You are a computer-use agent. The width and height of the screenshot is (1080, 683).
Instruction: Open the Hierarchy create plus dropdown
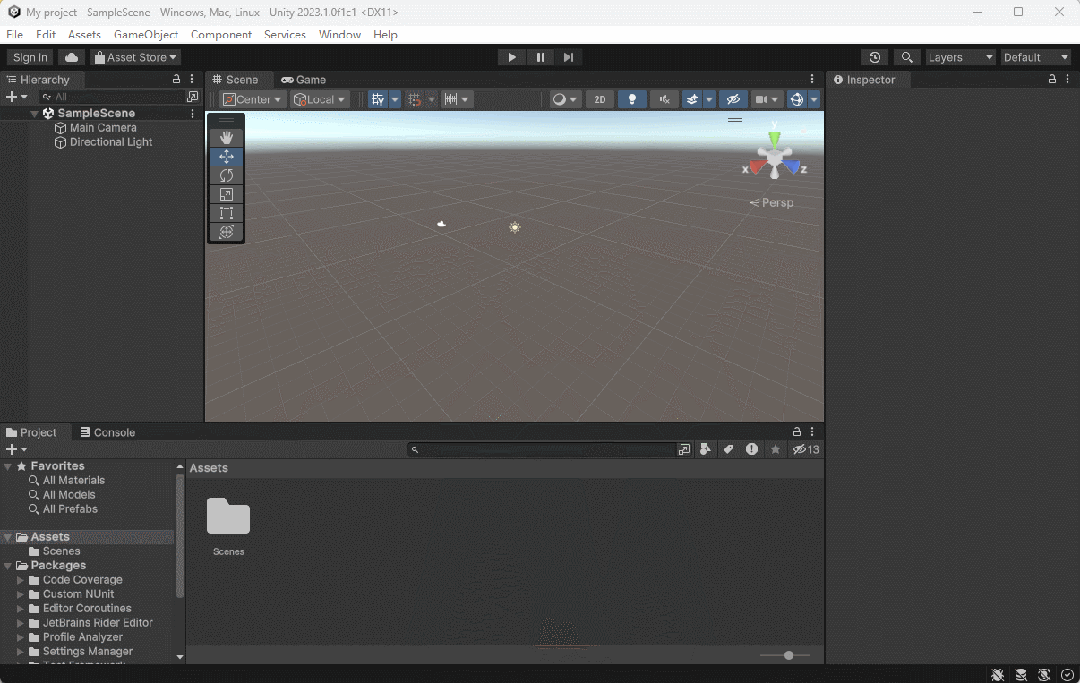[17, 97]
